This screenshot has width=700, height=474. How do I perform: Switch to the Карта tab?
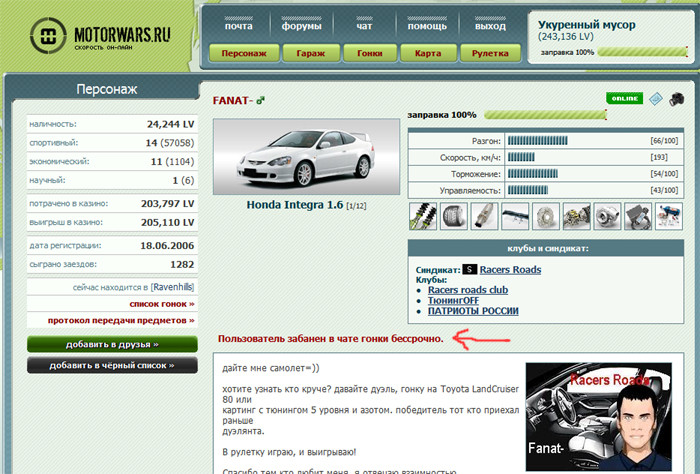428,53
